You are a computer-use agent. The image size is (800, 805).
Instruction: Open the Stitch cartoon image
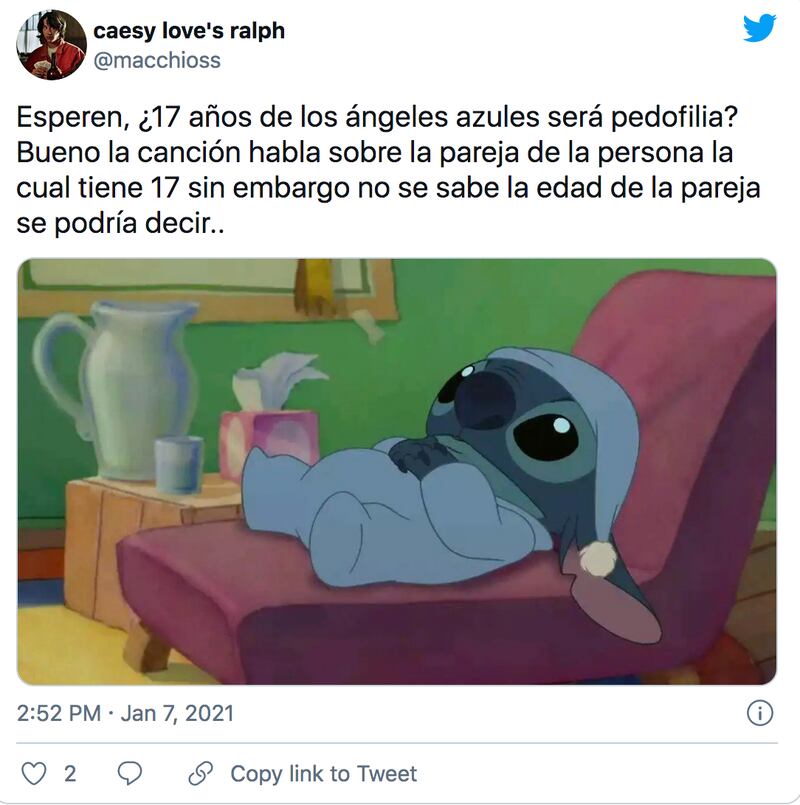click(x=397, y=471)
